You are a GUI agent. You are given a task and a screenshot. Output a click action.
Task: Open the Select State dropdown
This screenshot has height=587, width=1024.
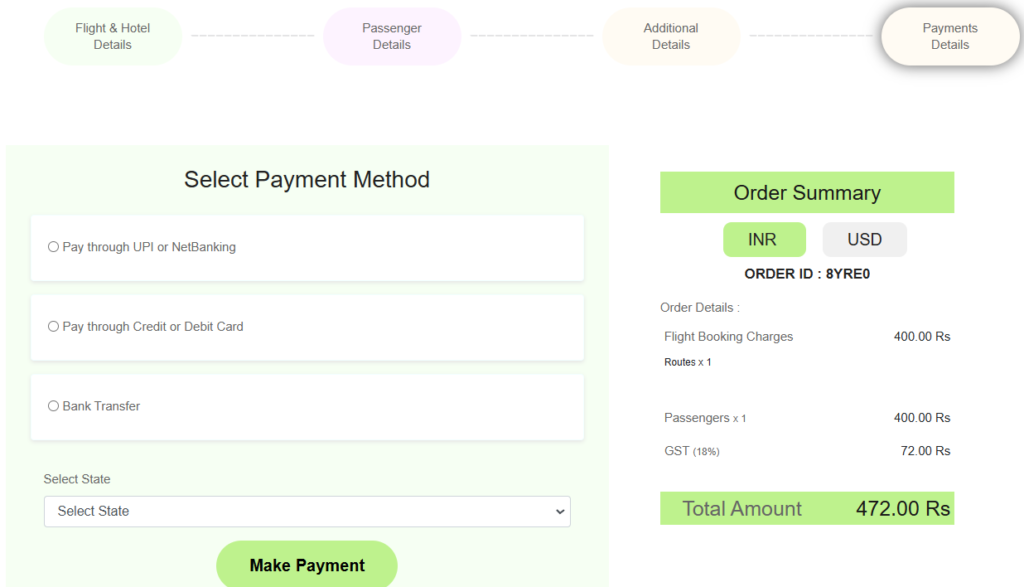[306, 511]
